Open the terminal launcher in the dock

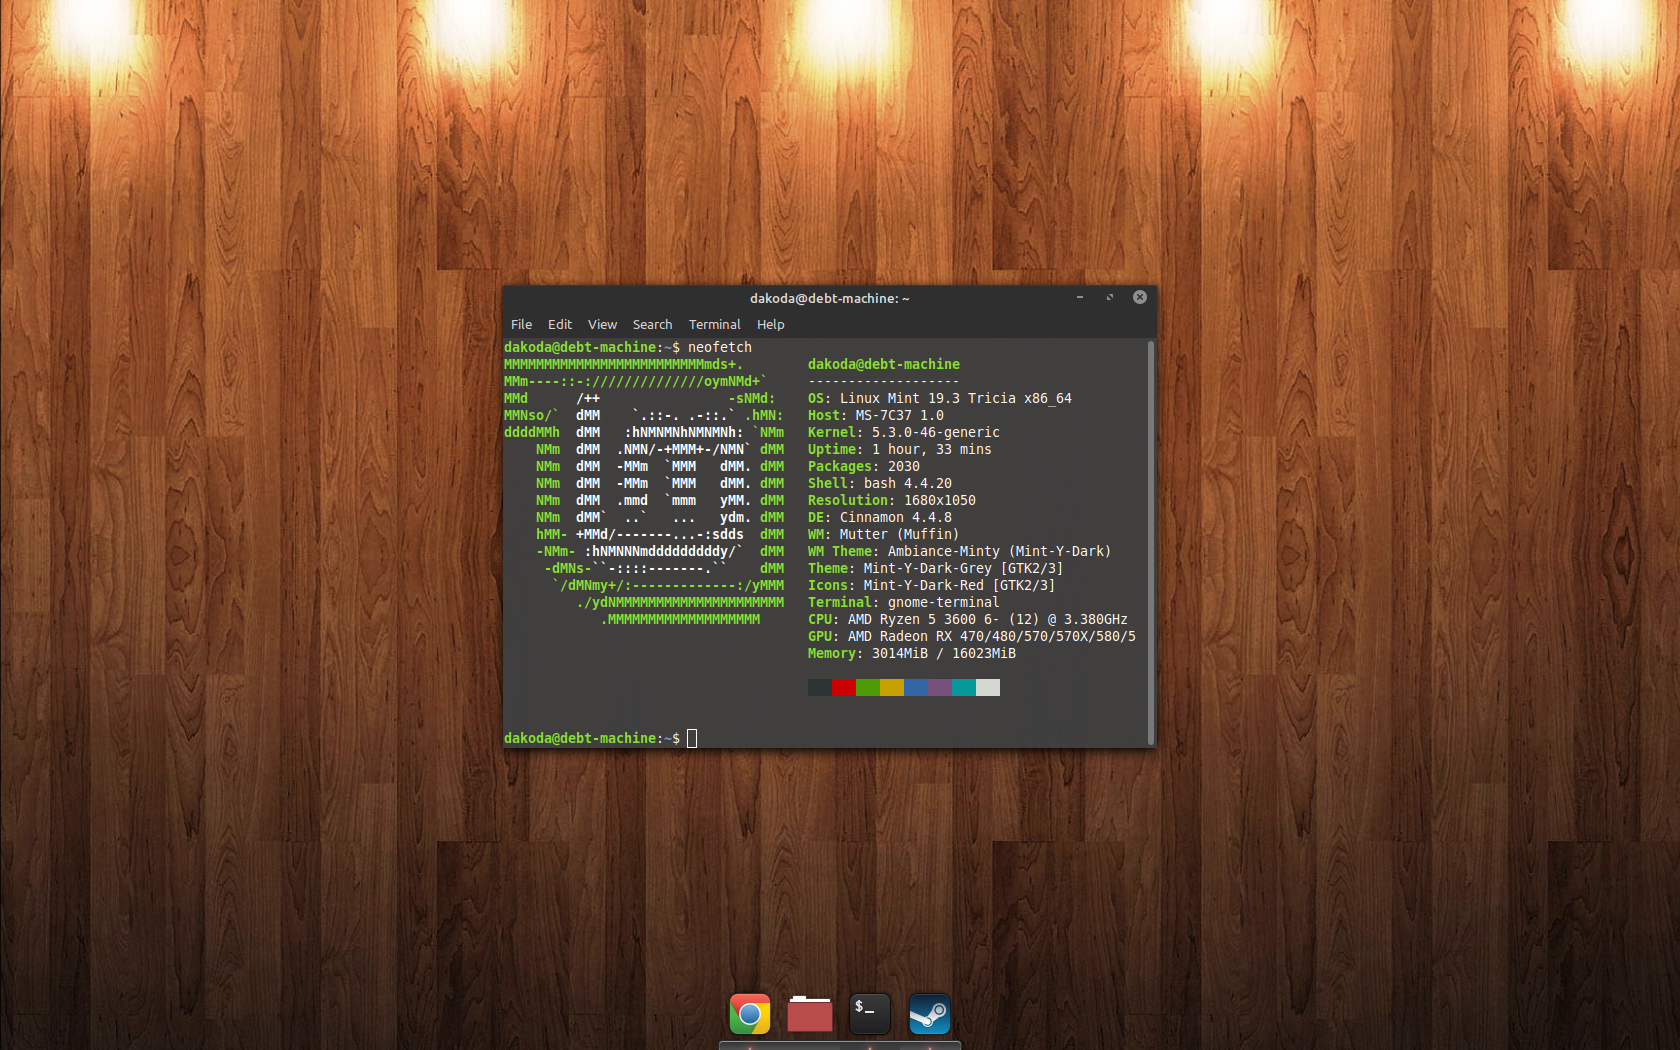pyautogui.click(x=869, y=1013)
